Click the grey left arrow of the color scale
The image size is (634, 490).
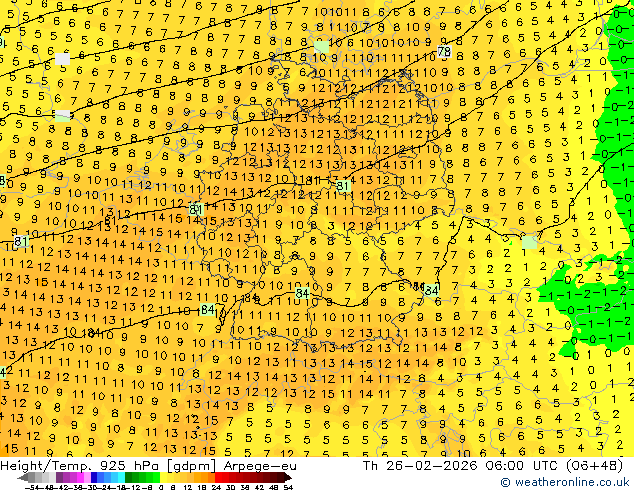(22, 477)
